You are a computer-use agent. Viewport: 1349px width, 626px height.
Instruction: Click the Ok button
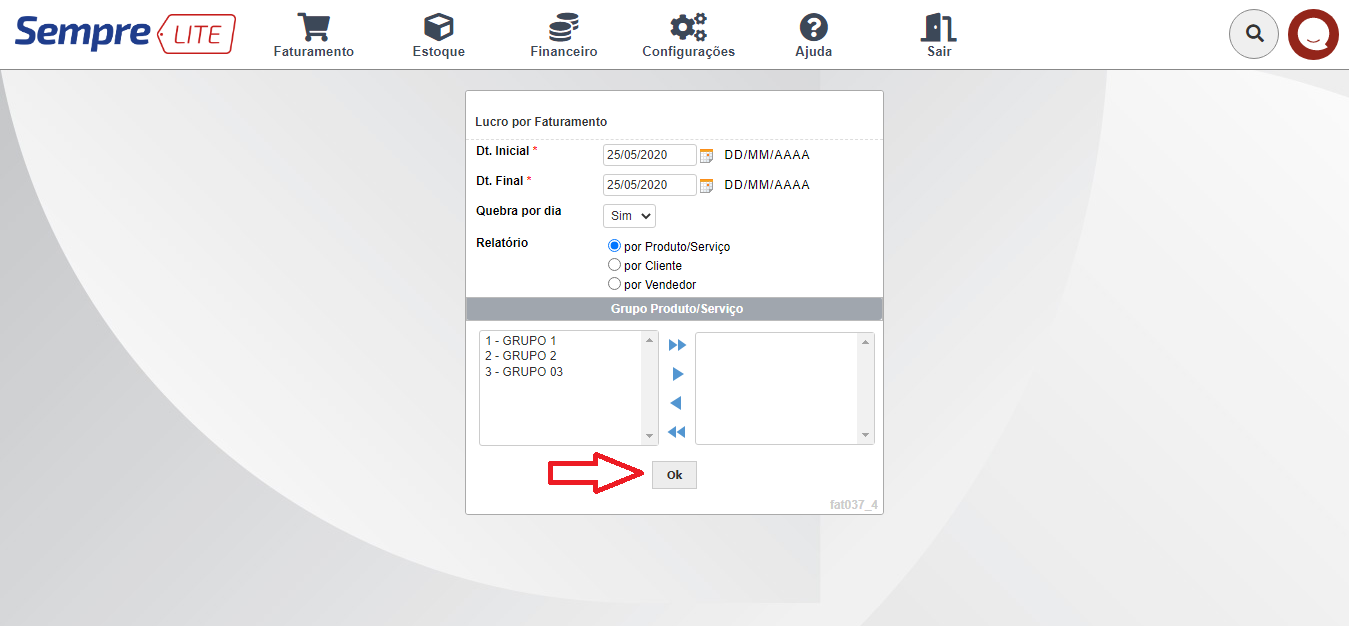[x=673, y=474]
